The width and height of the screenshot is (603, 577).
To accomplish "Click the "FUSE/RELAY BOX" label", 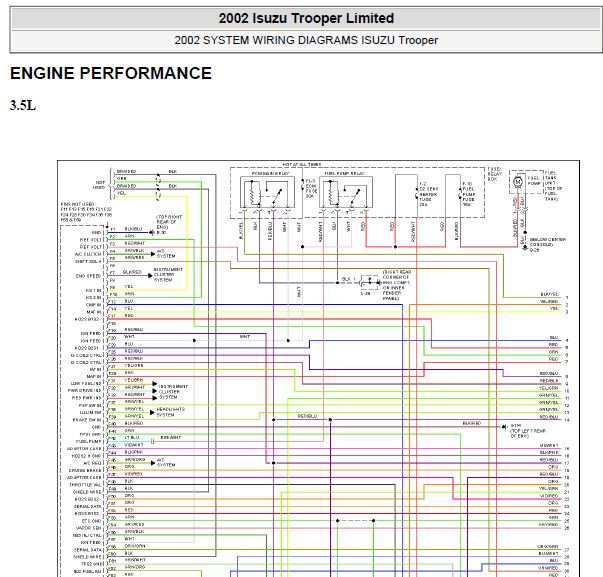I will [495, 174].
